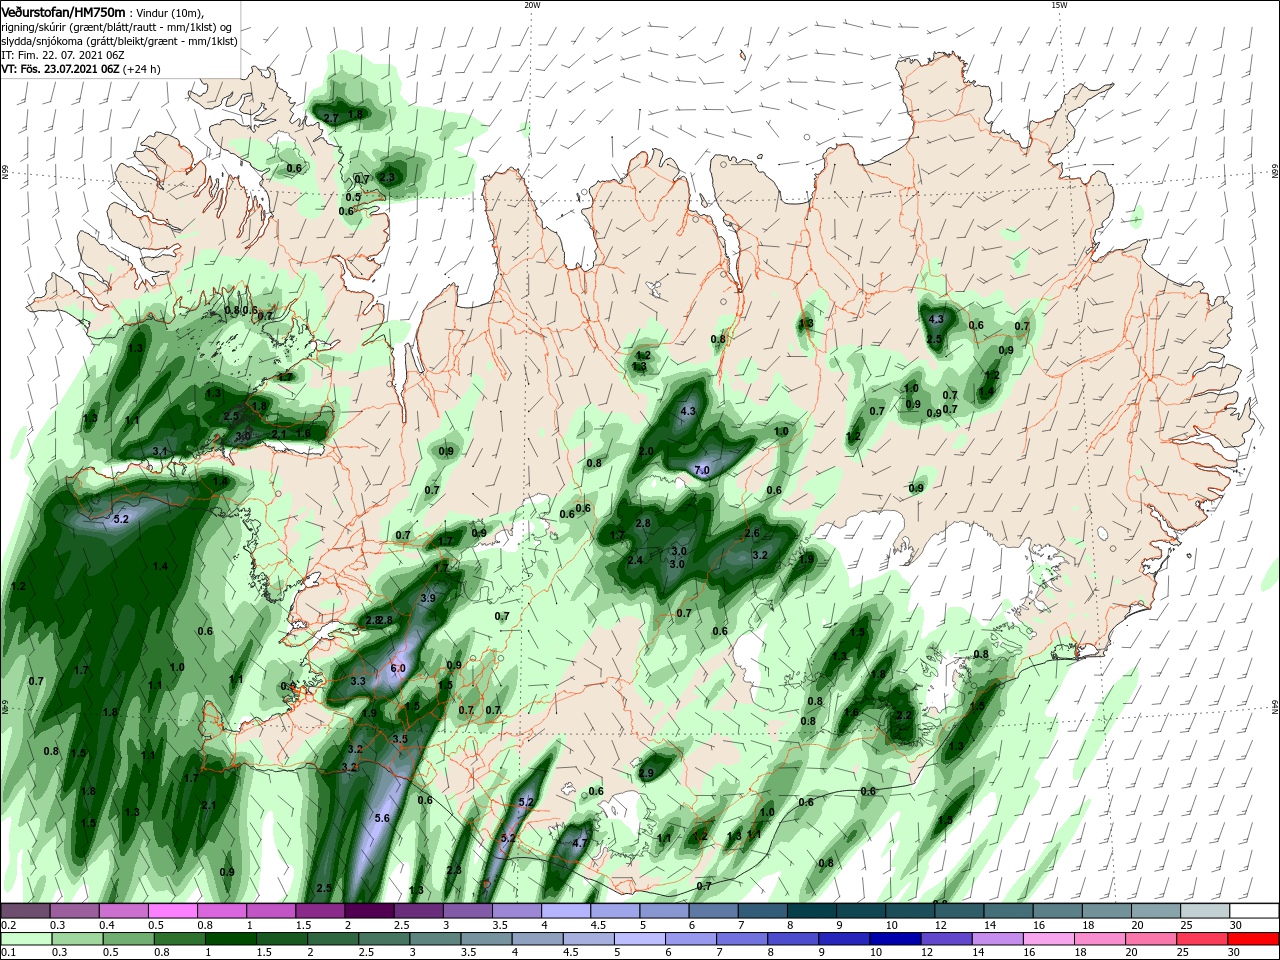1280x960 pixels.
Task: Click the 3.9 precipitation label
Action: (x=429, y=598)
